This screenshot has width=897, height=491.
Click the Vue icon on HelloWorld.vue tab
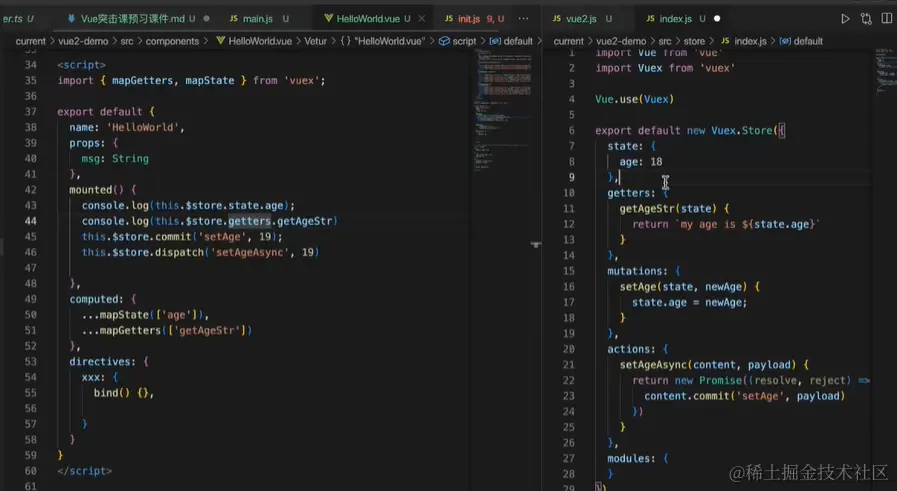328,19
